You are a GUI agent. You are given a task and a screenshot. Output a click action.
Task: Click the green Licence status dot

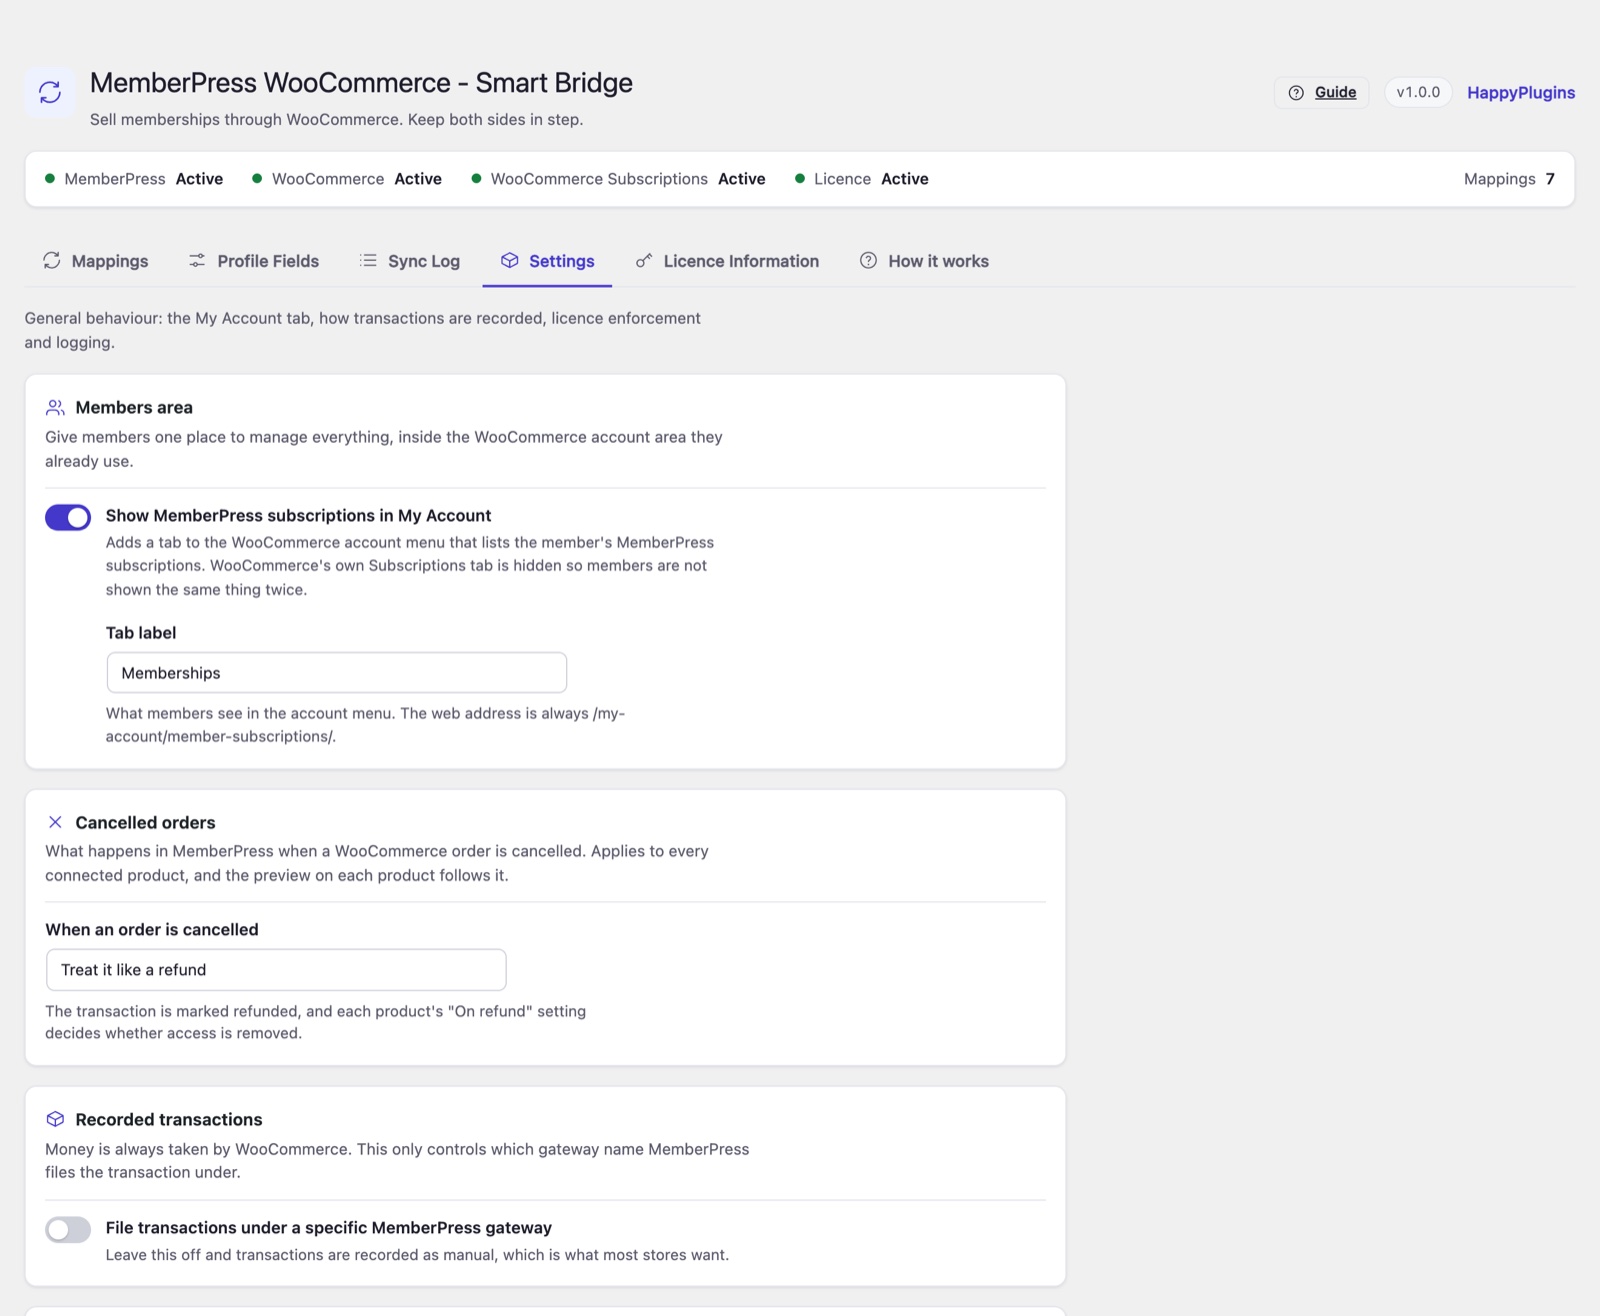pyautogui.click(x=800, y=179)
